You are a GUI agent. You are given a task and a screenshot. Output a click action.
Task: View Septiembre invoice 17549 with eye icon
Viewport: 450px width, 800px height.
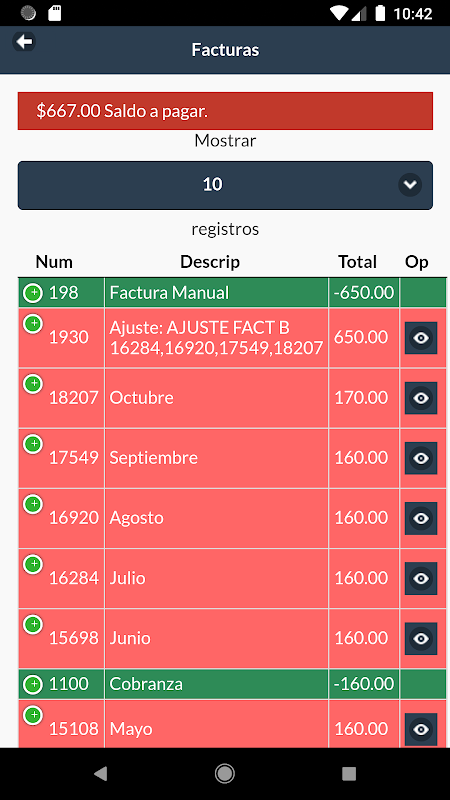coord(421,458)
